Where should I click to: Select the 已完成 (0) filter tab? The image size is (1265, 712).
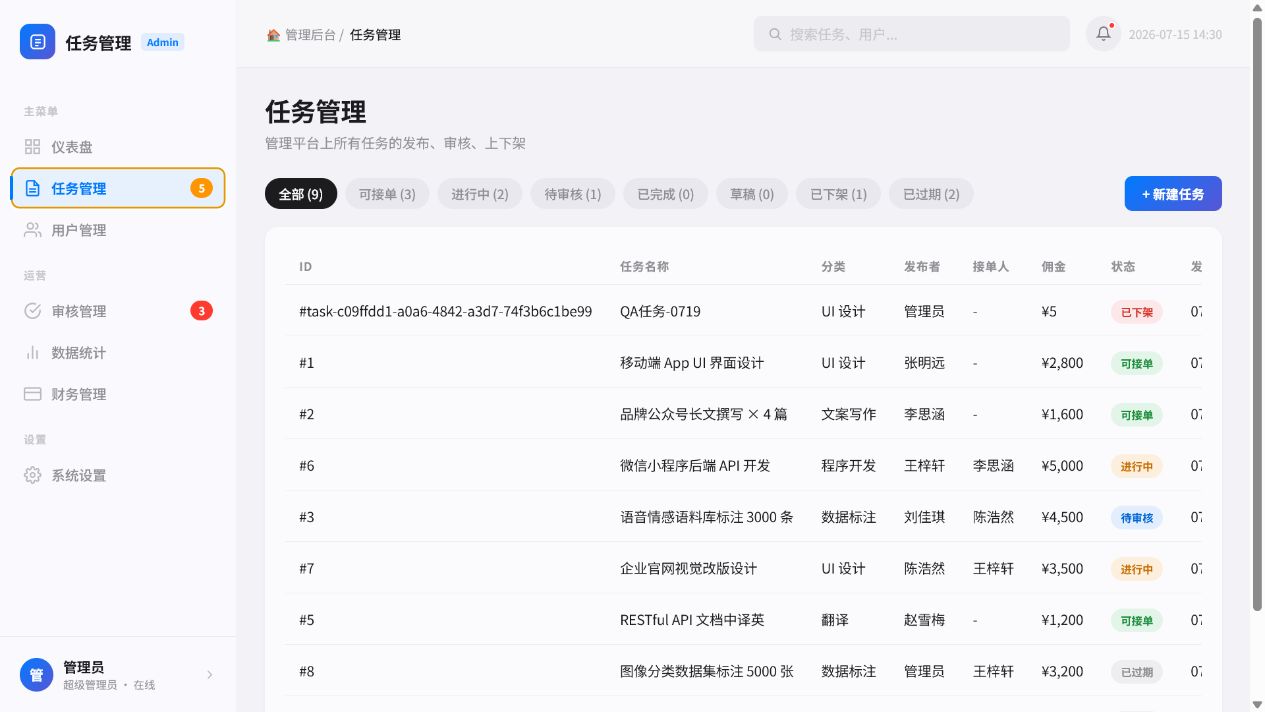(x=666, y=194)
